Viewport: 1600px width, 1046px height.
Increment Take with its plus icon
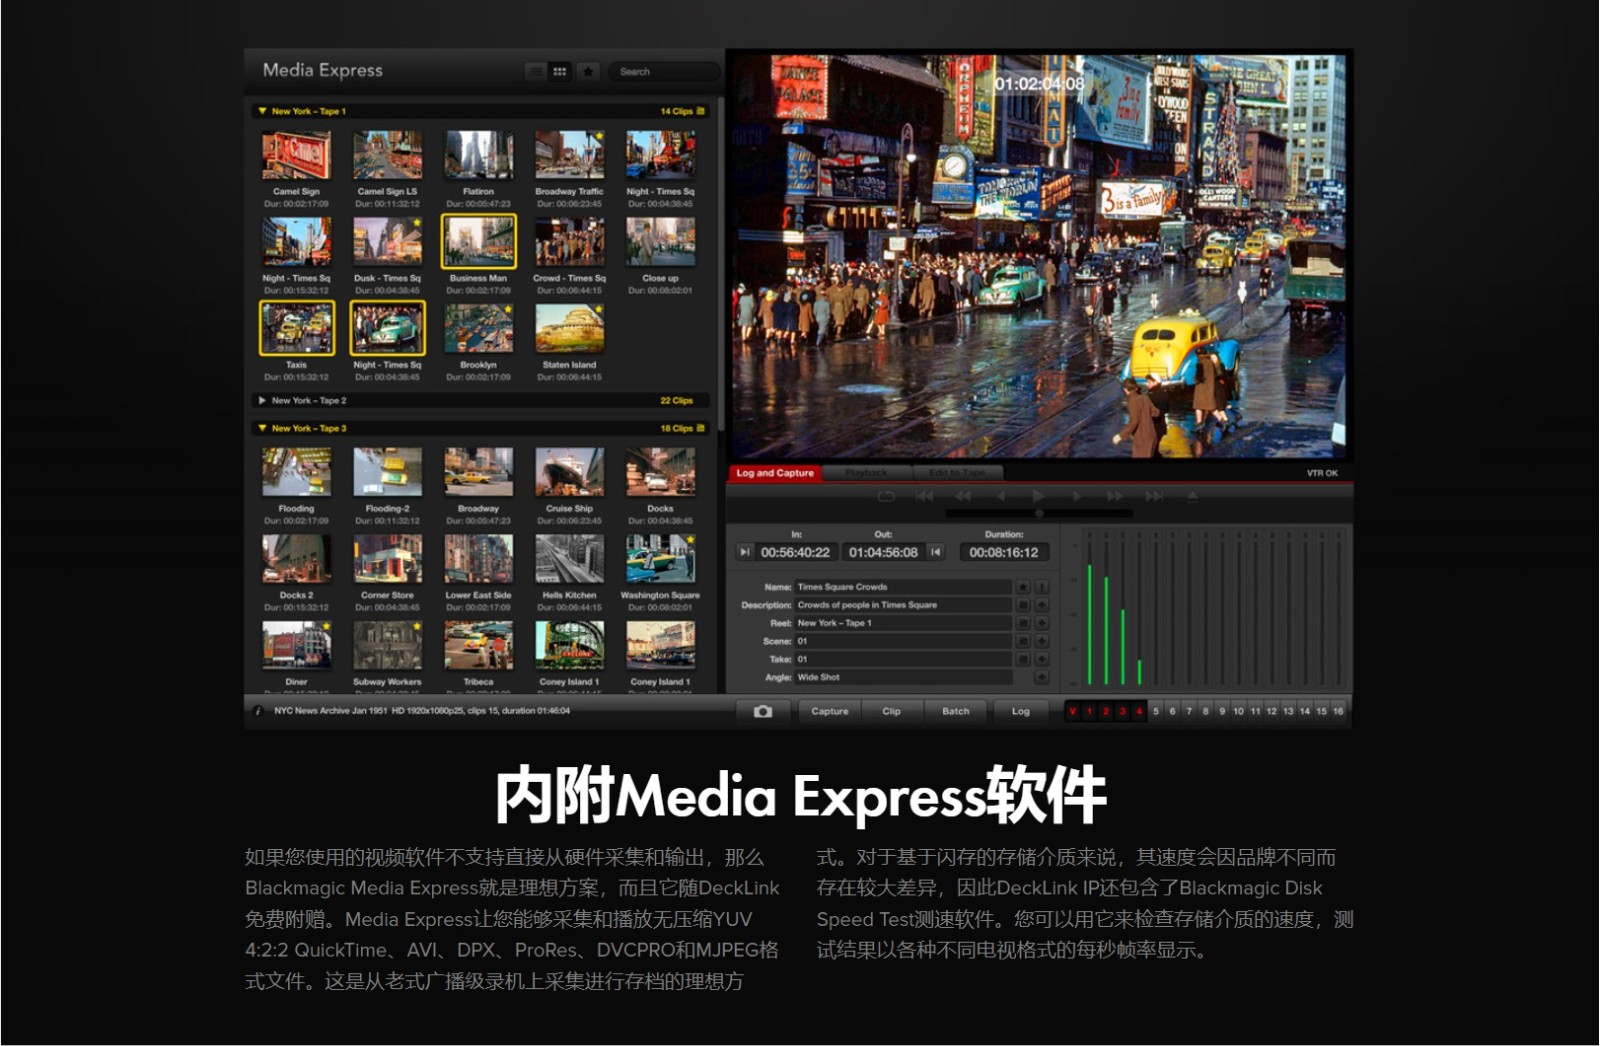pyautogui.click(x=1041, y=659)
